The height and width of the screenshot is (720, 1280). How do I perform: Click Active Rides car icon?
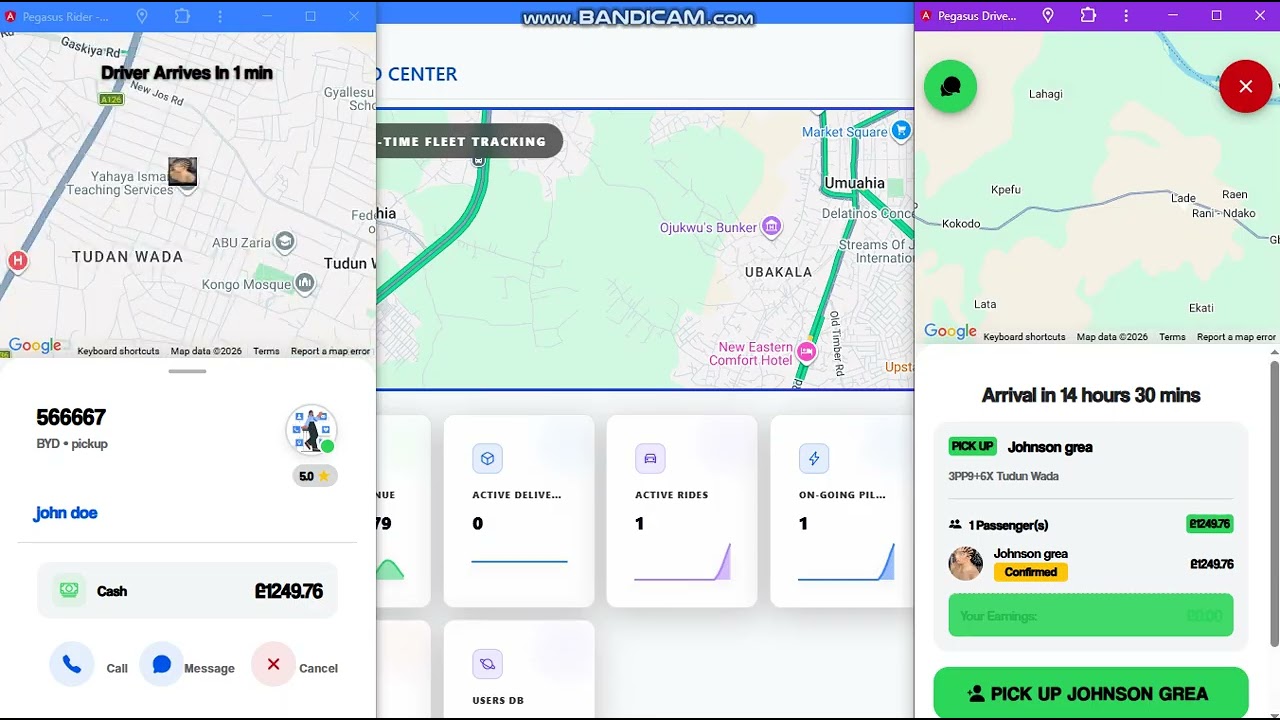[650, 458]
